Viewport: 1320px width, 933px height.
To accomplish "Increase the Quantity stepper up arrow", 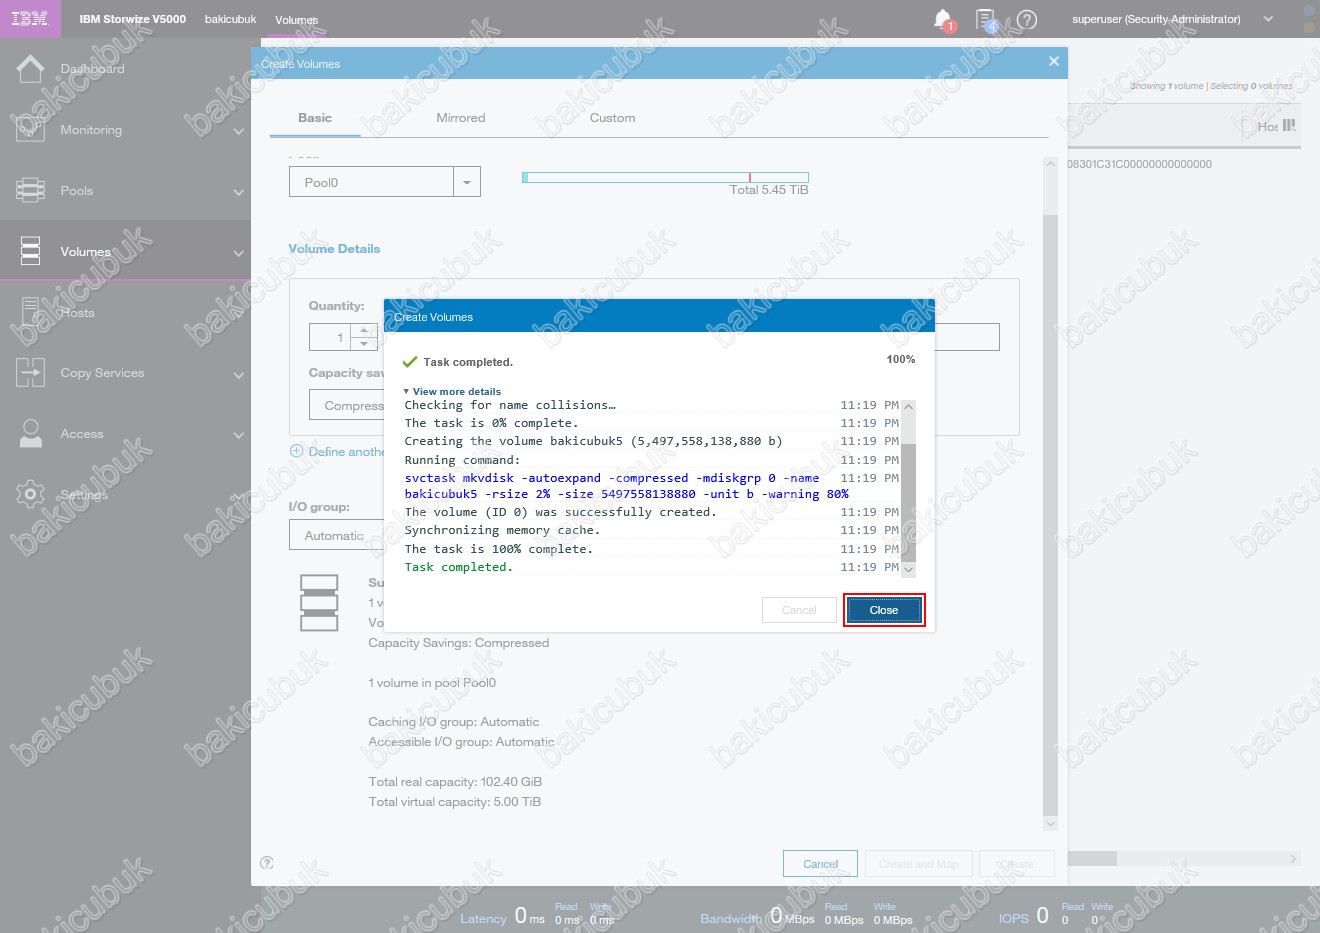I will tap(364, 330).
